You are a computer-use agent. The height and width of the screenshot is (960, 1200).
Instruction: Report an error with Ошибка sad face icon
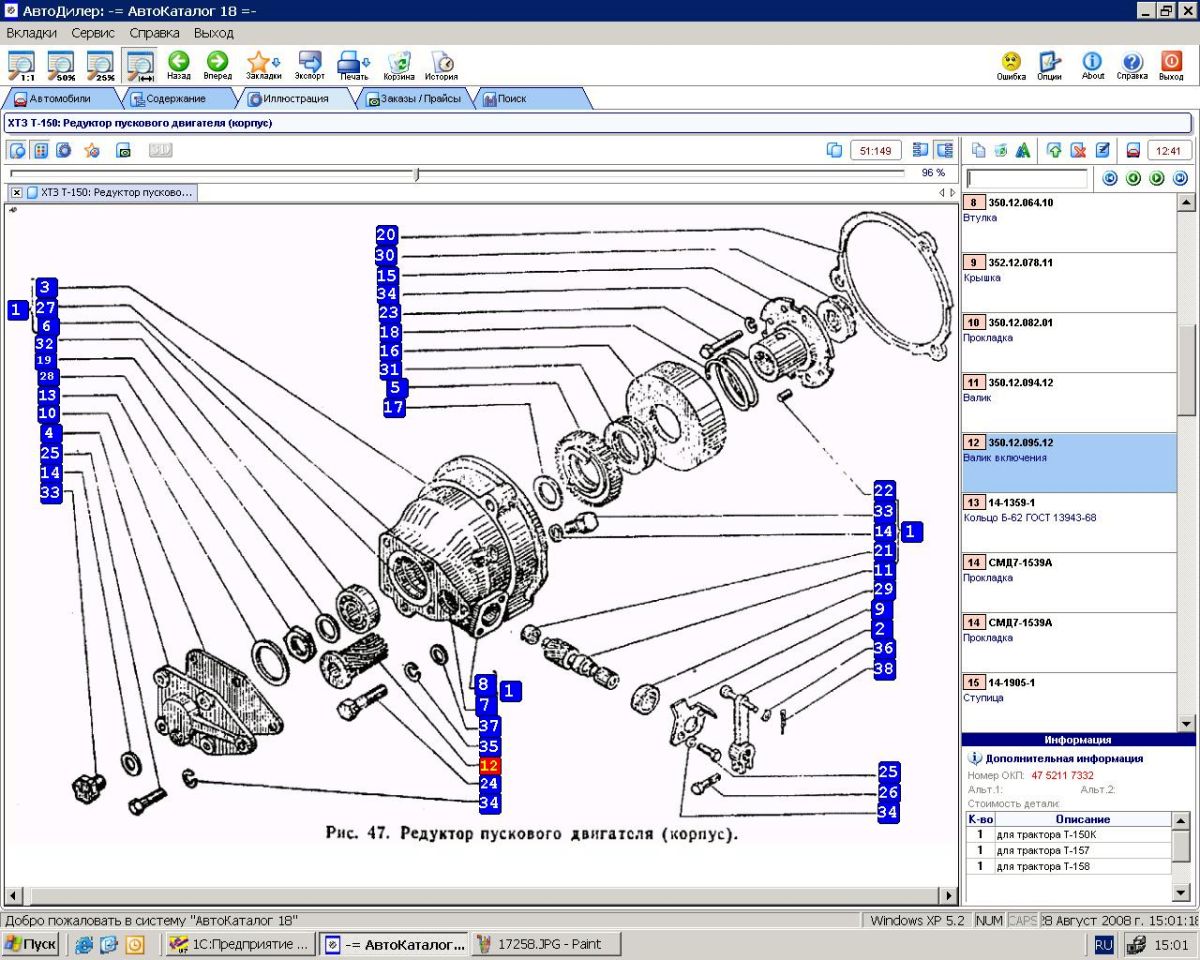(1011, 62)
